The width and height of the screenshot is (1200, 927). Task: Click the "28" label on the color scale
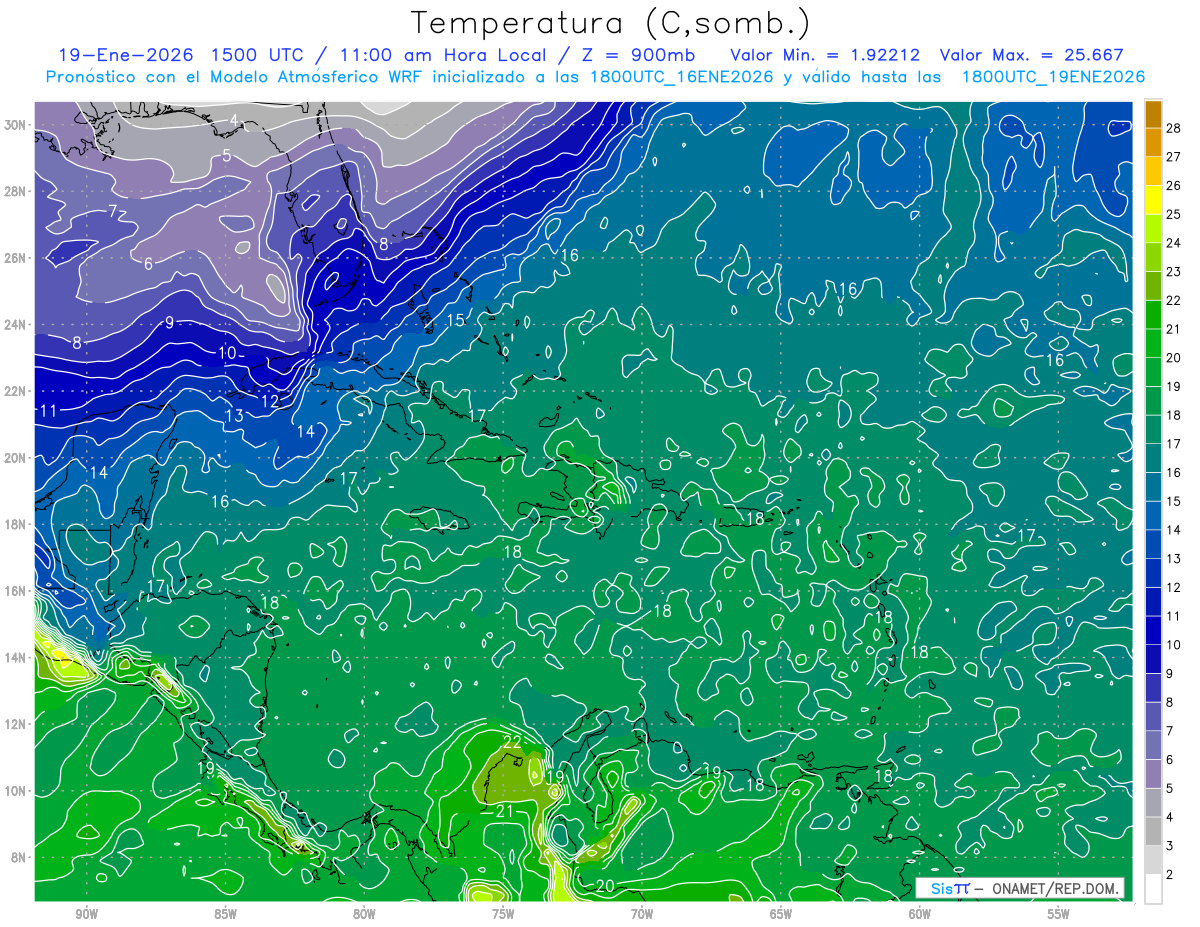pyautogui.click(x=1175, y=128)
